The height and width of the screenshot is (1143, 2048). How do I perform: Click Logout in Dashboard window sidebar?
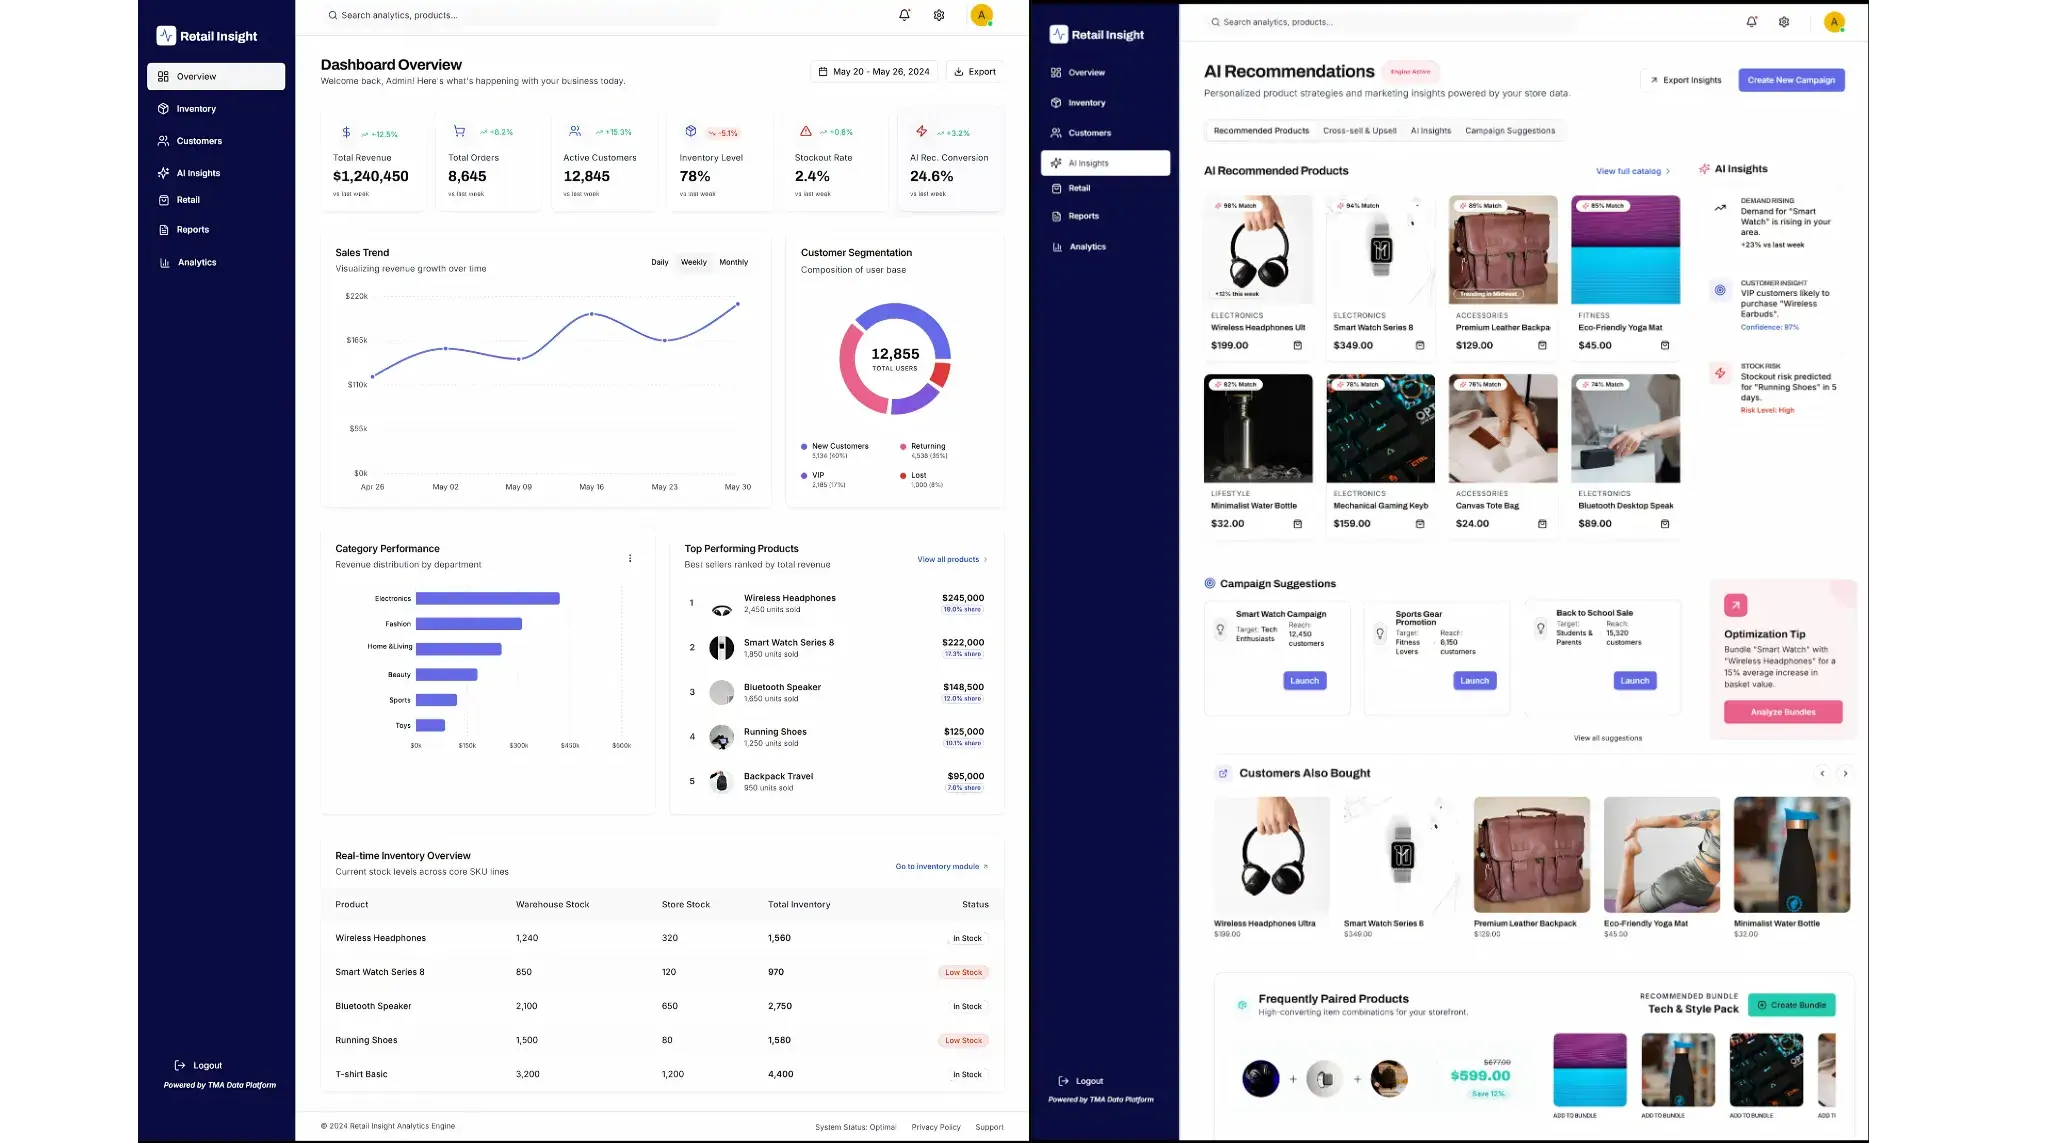click(x=198, y=1066)
